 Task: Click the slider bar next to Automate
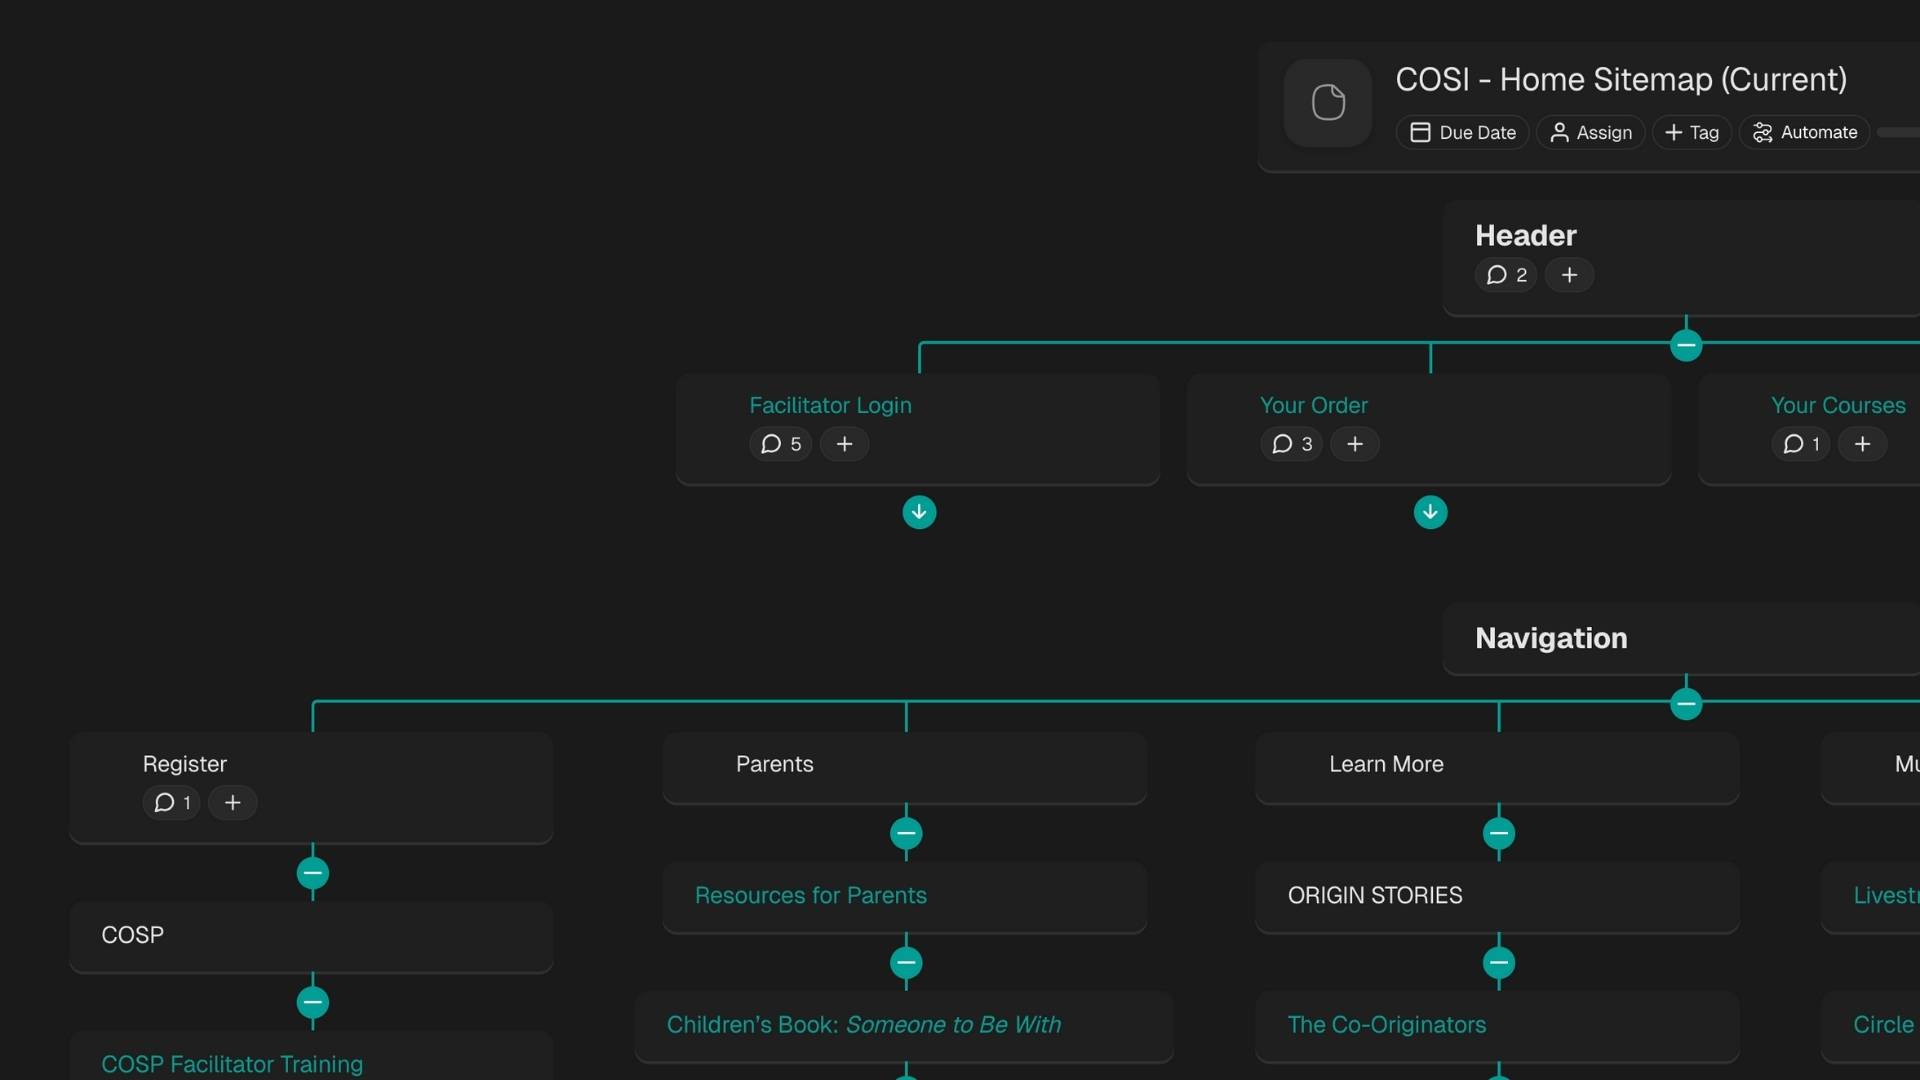[x=1897, y=131]
